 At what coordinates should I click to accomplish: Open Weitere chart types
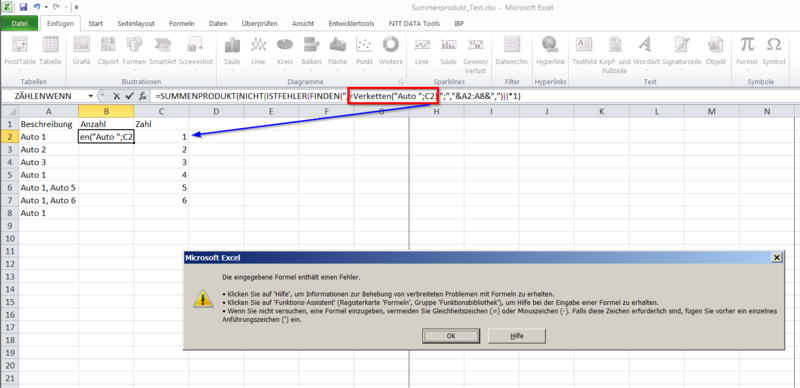click(x=391, y=54)
